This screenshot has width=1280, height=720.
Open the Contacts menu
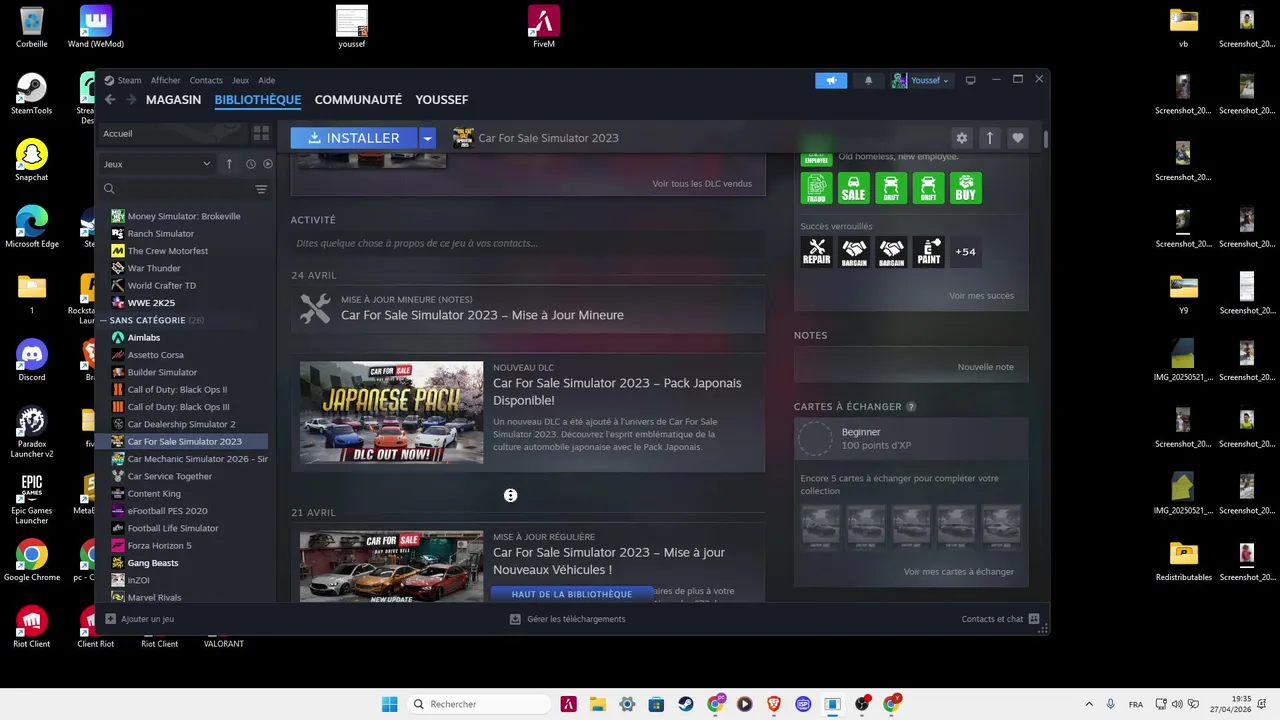pyautogui.click(x=206, y=80)
